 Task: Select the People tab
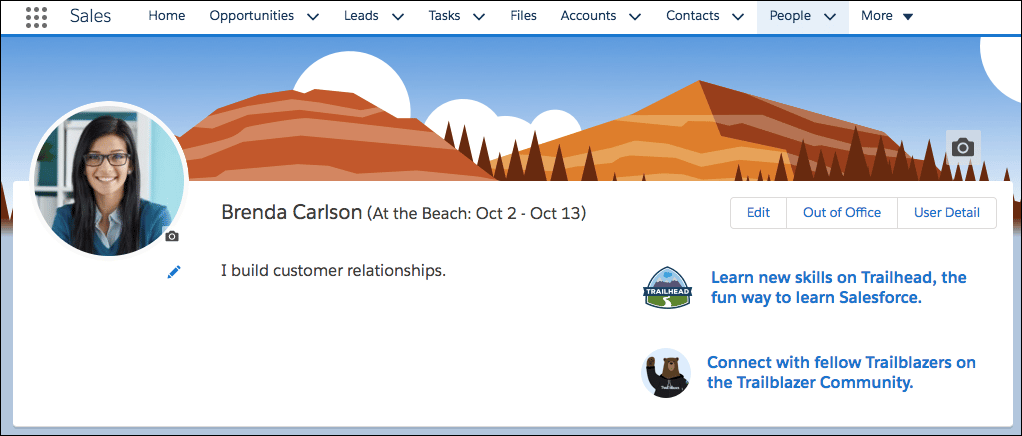click(x=790, y=16)
